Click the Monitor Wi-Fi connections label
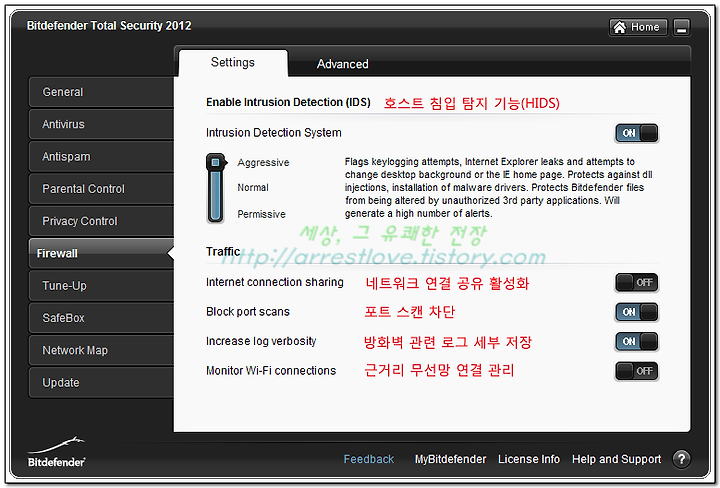The height and width of the screenshot is (488, 720). point(271,370)
